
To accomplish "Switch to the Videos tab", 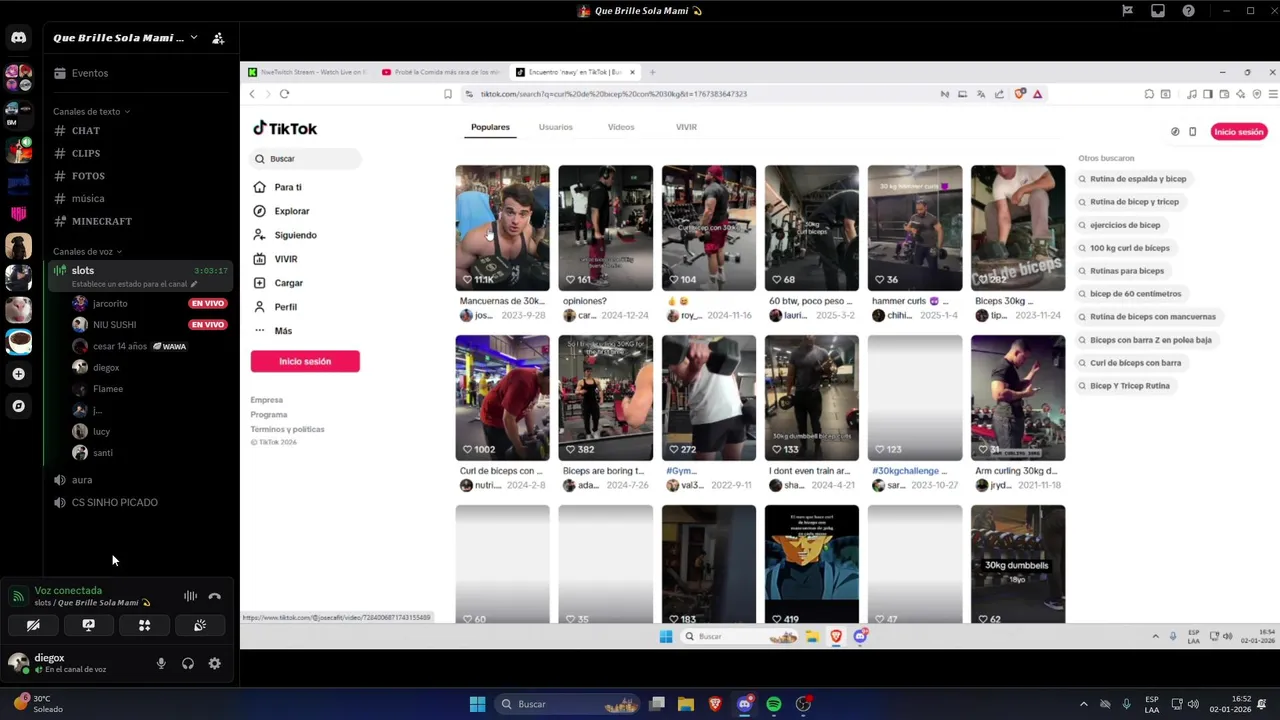I will coord(621,127).
